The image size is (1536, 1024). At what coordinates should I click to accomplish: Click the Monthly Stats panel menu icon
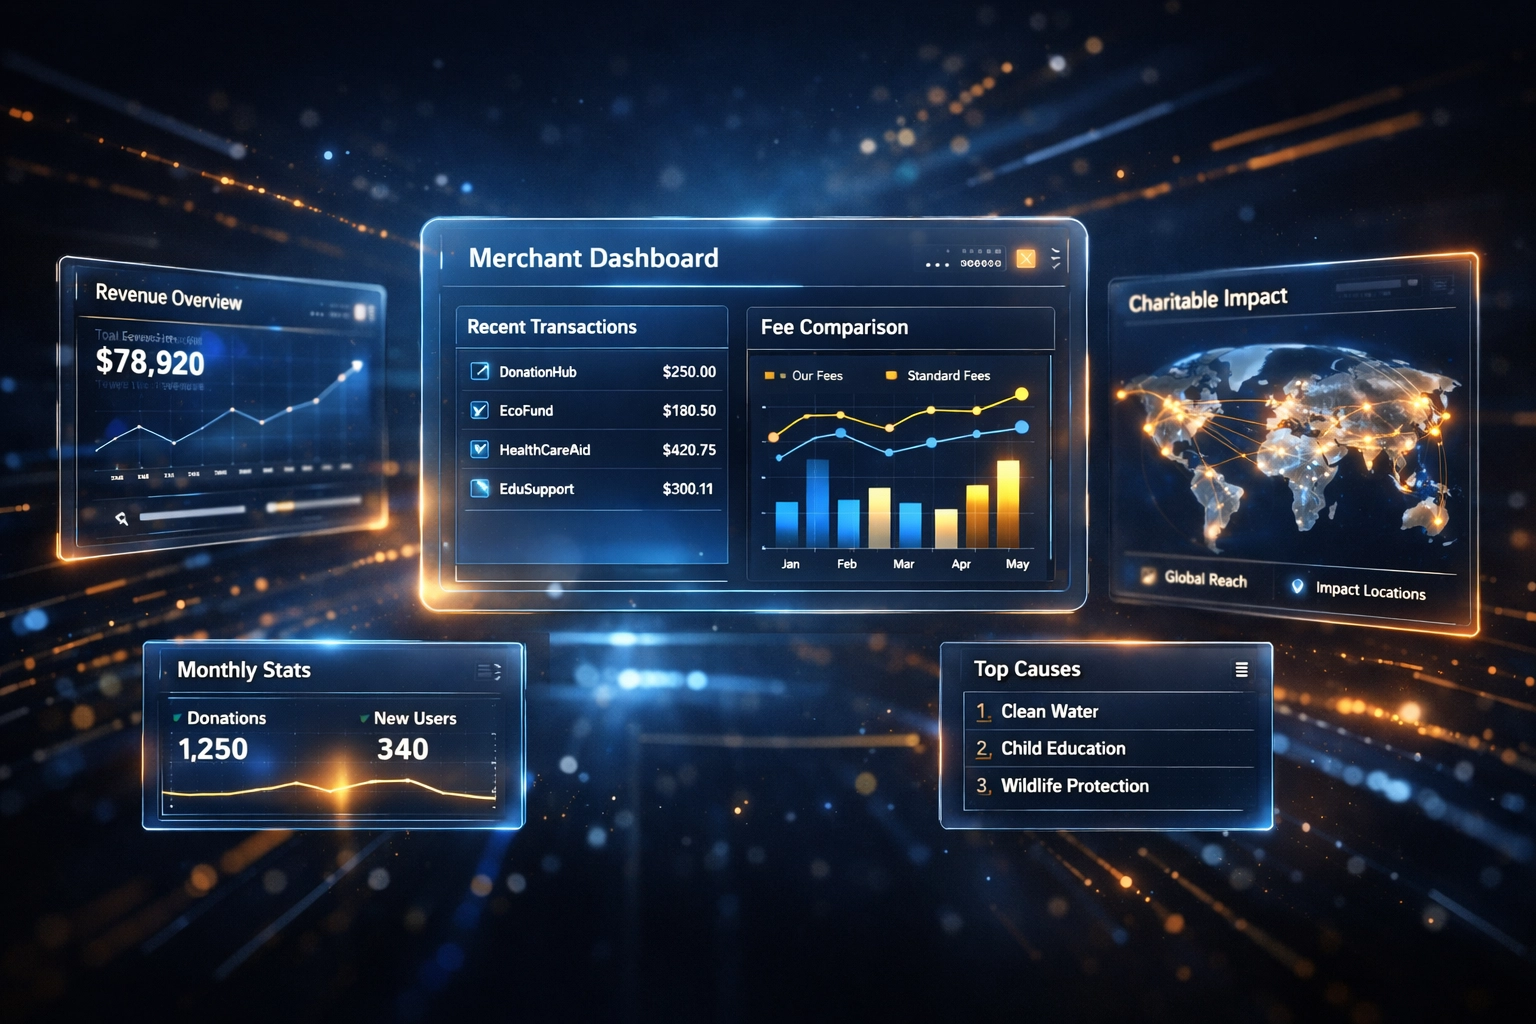pyautogui.click(x=487, y=669)
